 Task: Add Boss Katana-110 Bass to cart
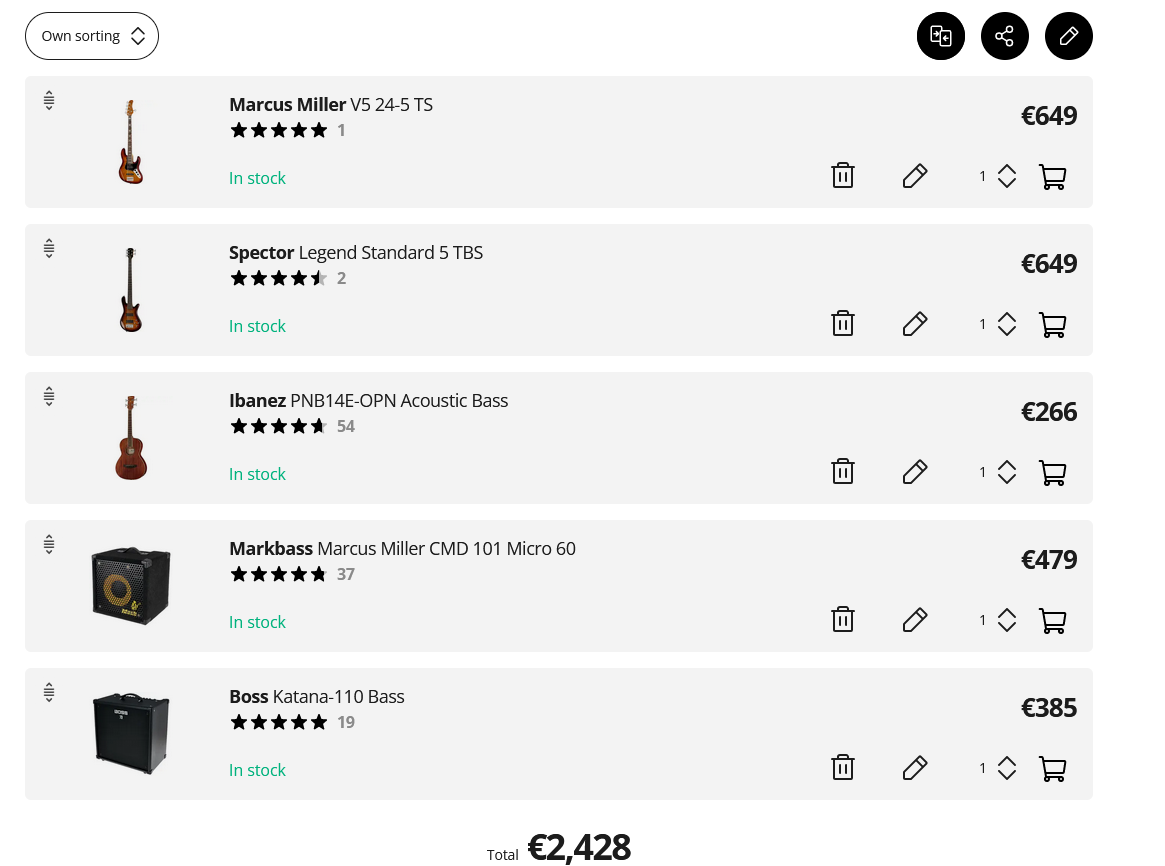click(1052, 768)
